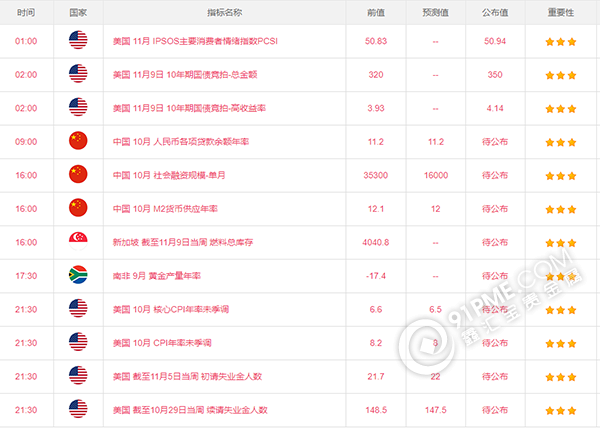Click 预测值 16000 cell
The image size is (600, 431).
(435, 175)
